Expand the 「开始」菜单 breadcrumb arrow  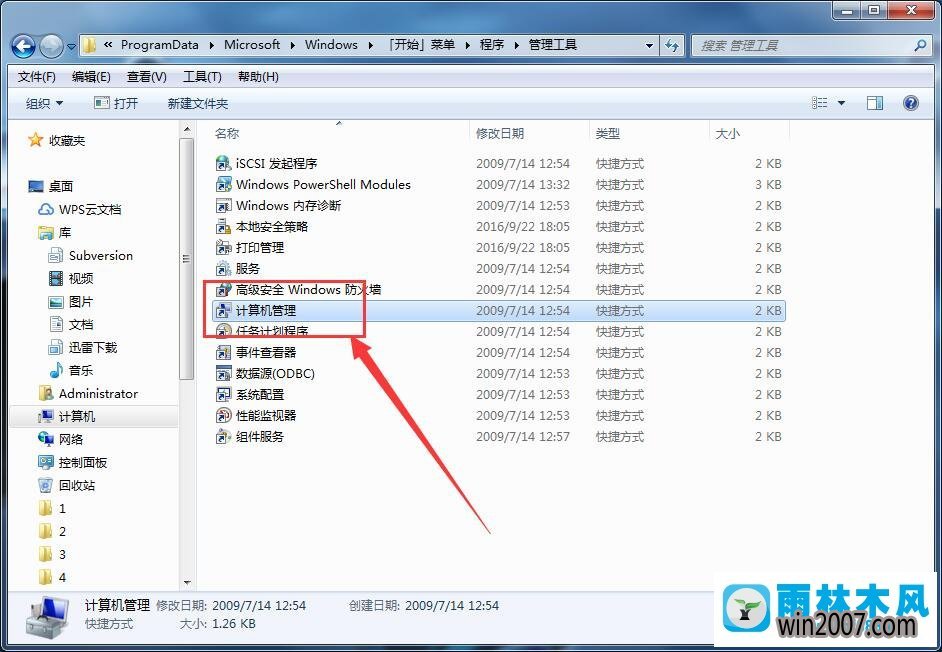[x=467, y=45]
